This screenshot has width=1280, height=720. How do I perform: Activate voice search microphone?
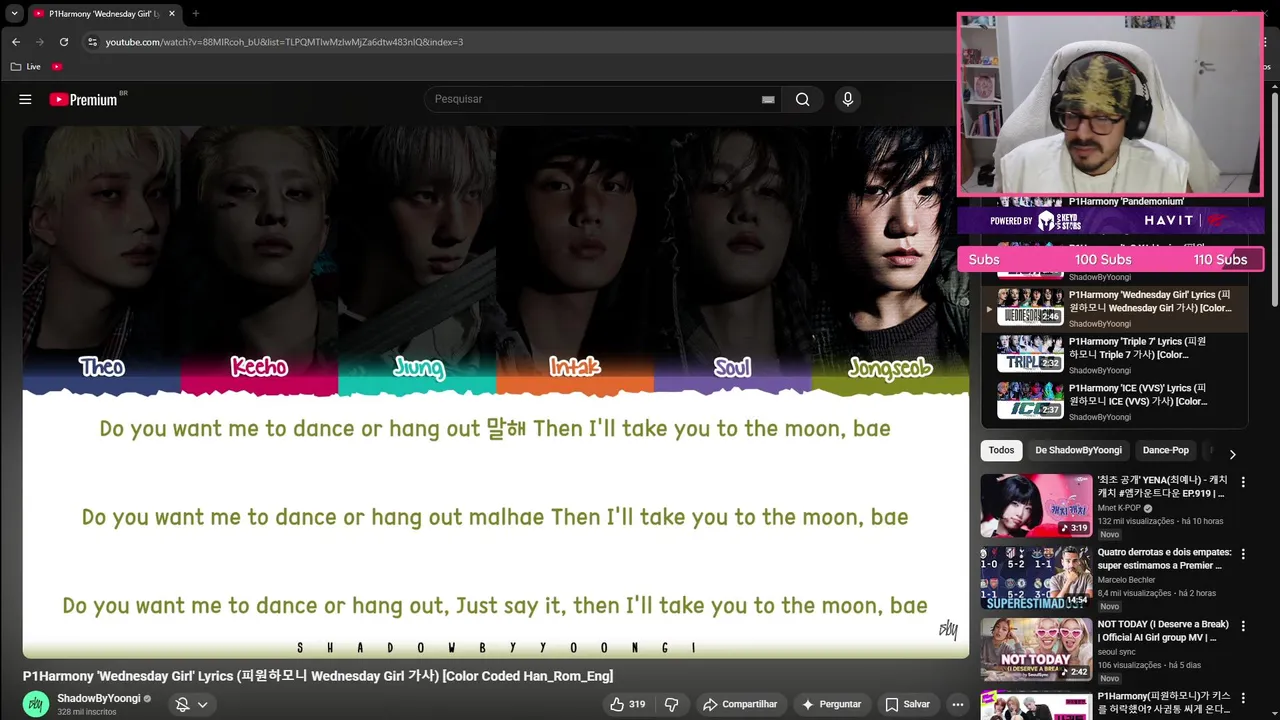pyautogui.click(x=848, y=99)
